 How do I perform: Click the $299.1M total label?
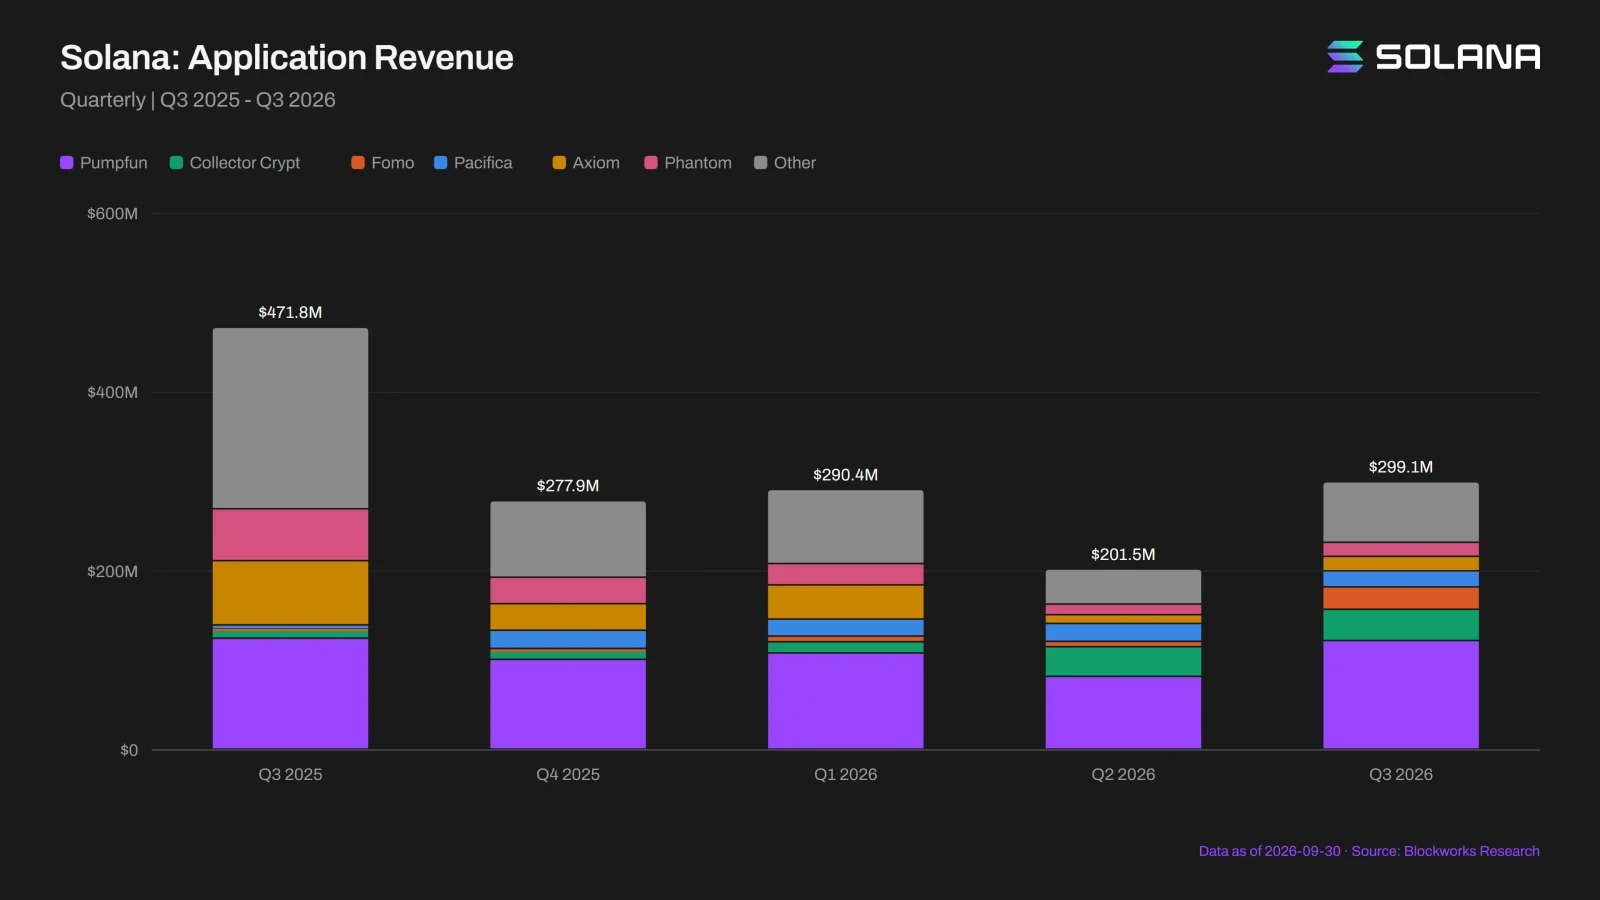pyautogui.click(x=1401, y=467)
